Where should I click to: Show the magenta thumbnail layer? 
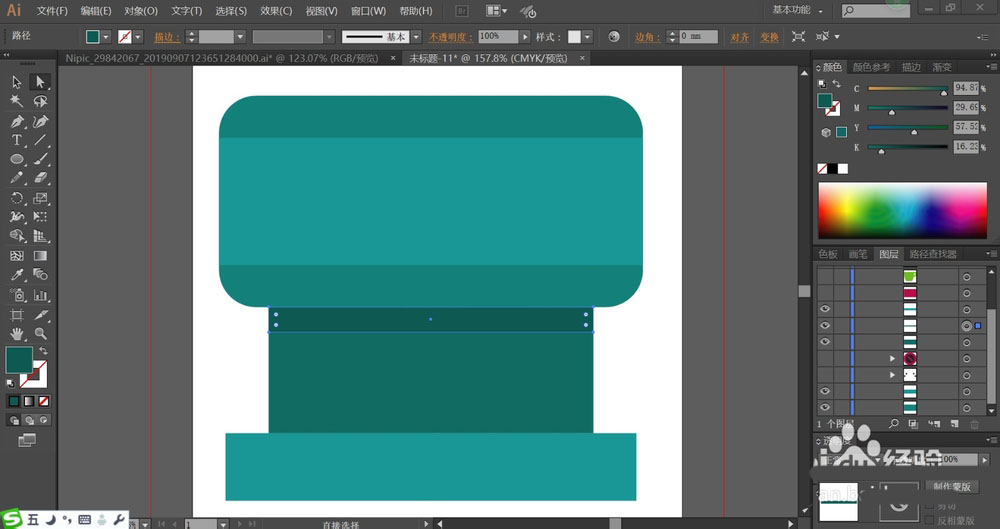825,293
